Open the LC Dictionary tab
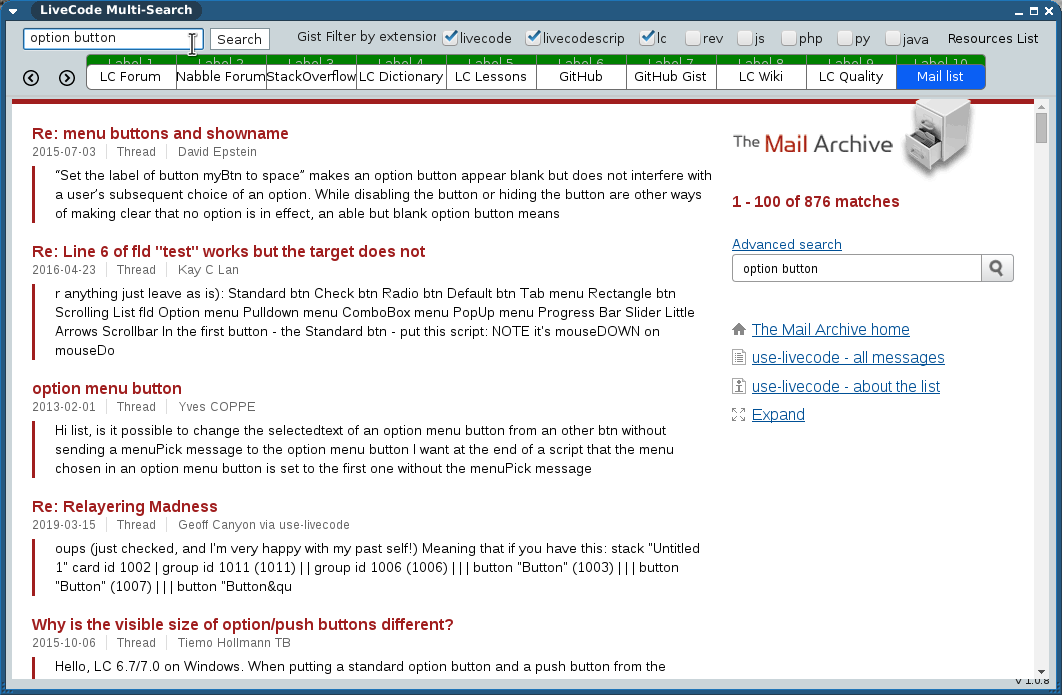The height and width of the screenshot is (695, 1062). coord(401,77)
